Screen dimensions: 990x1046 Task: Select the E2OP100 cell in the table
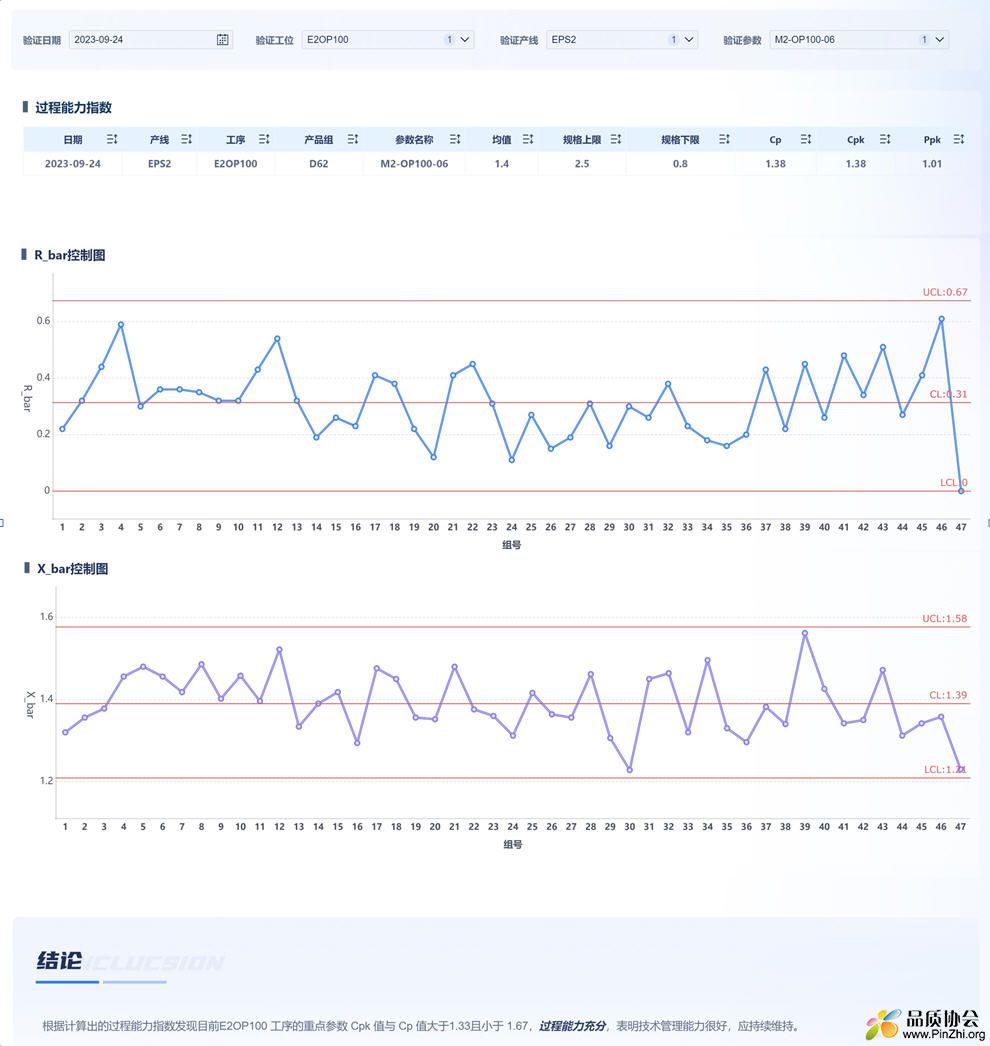(235, 163)
